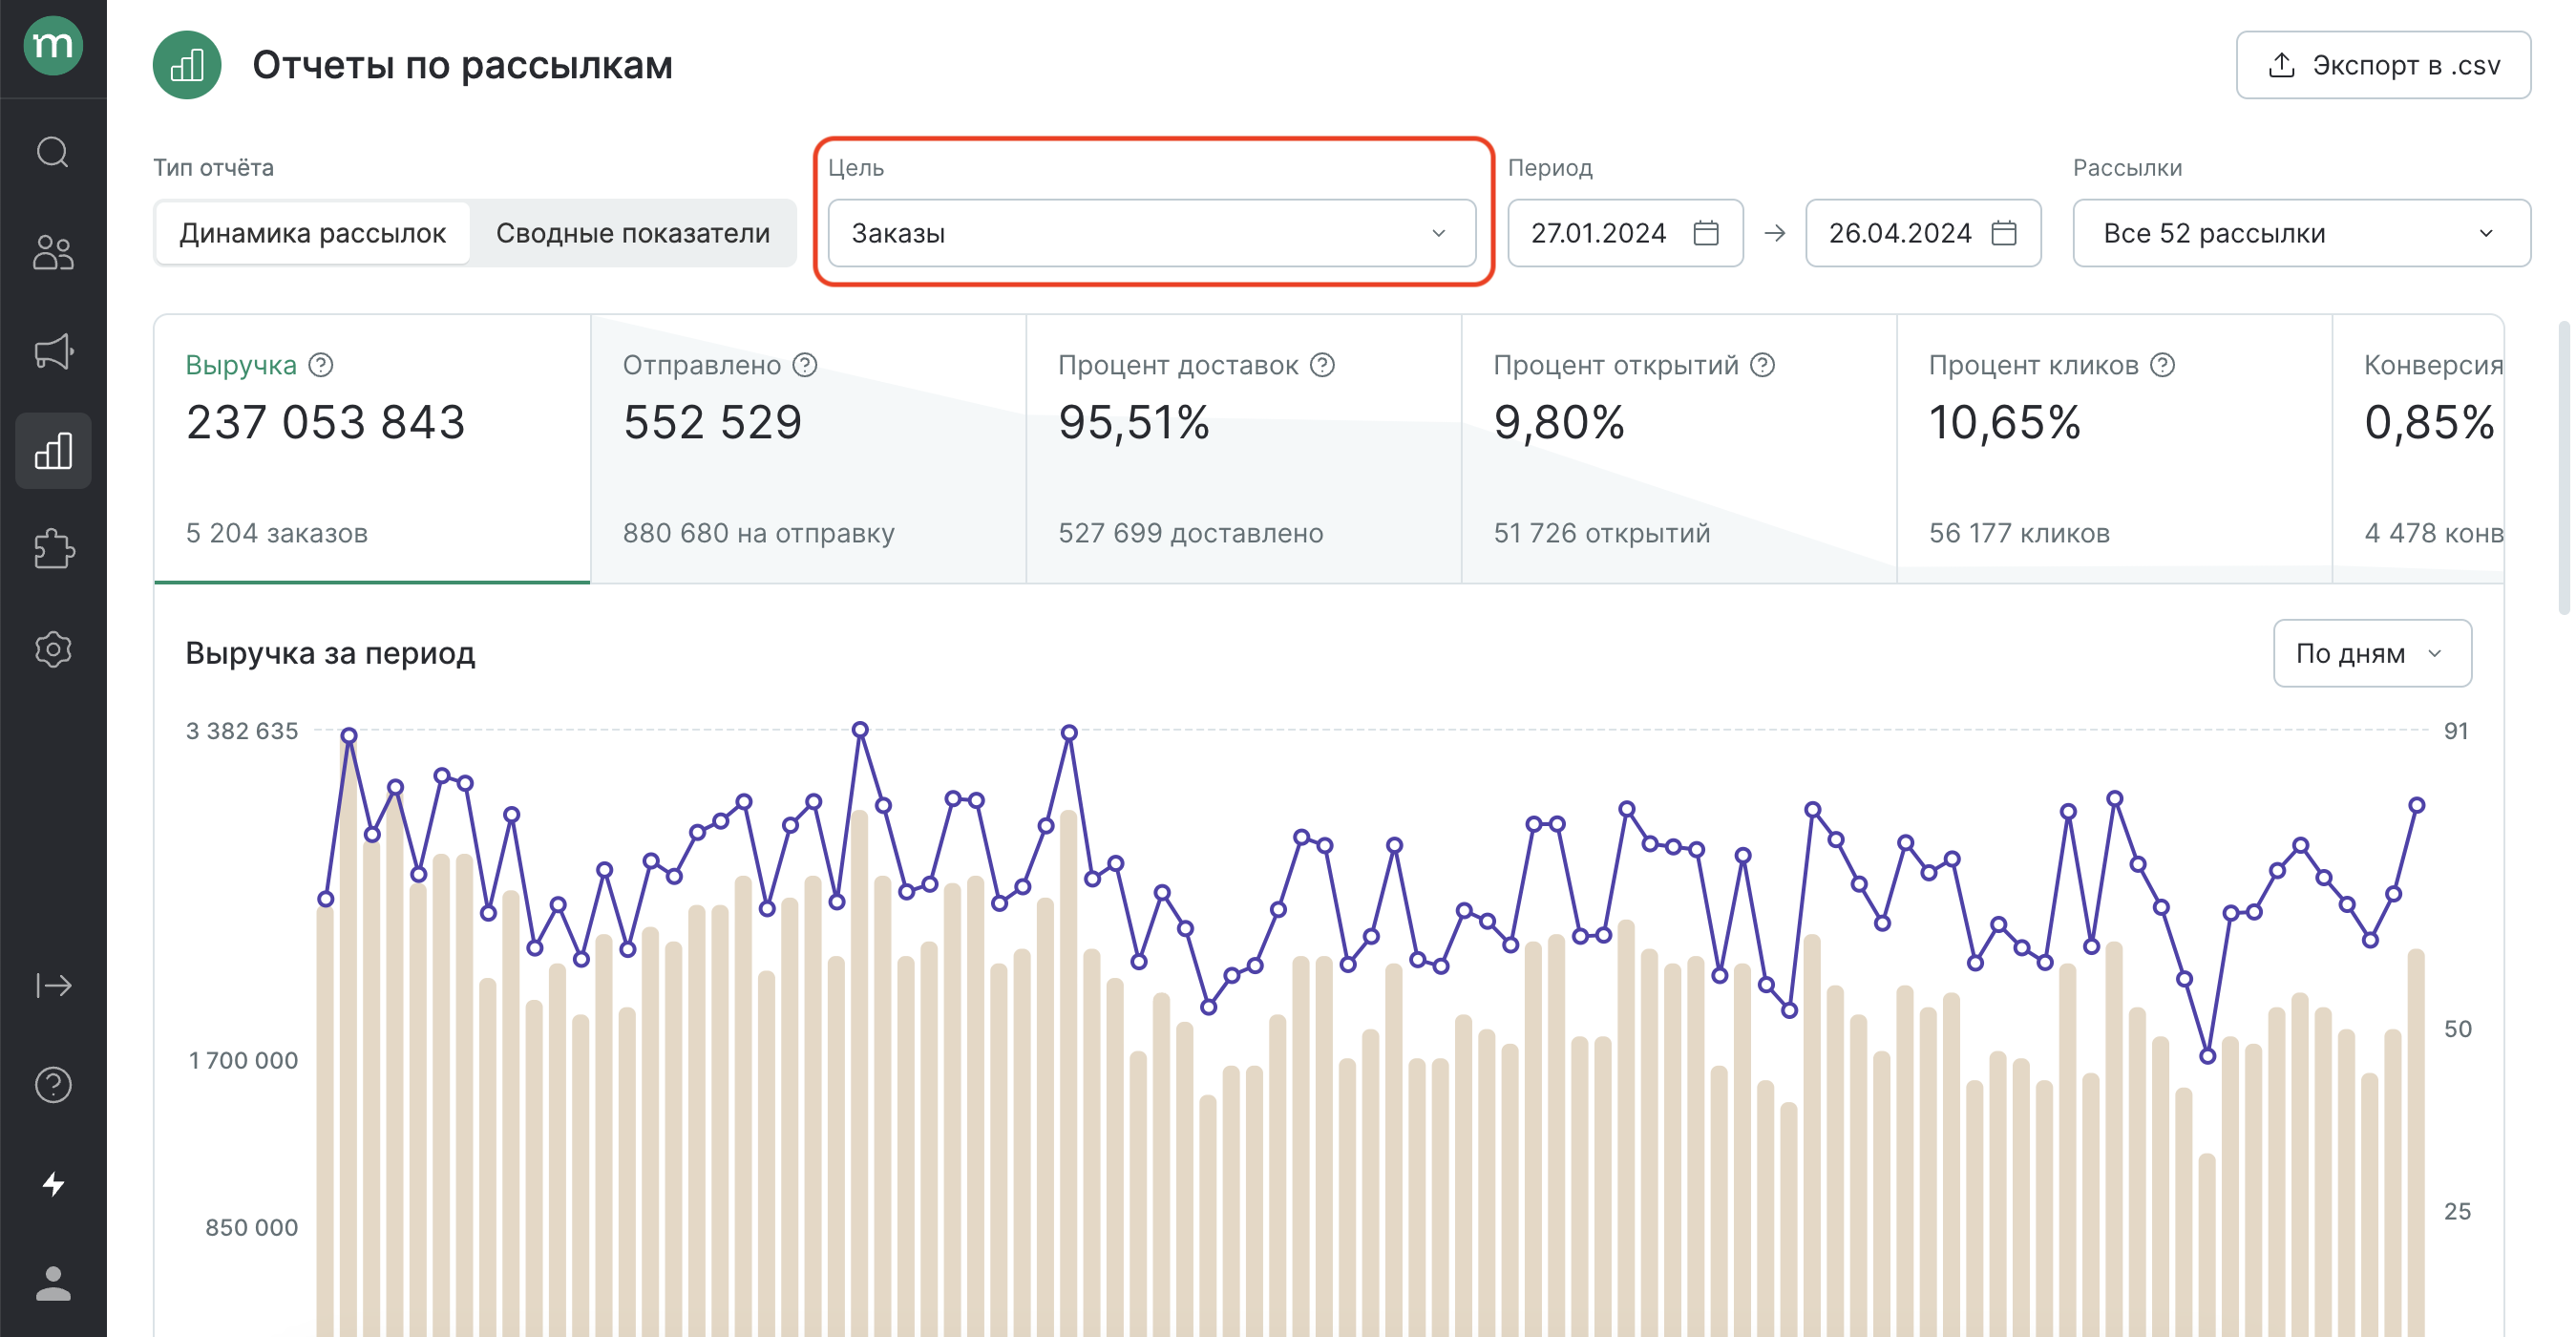Click the help icon next to Отправлено

click(x=805, y=365)
